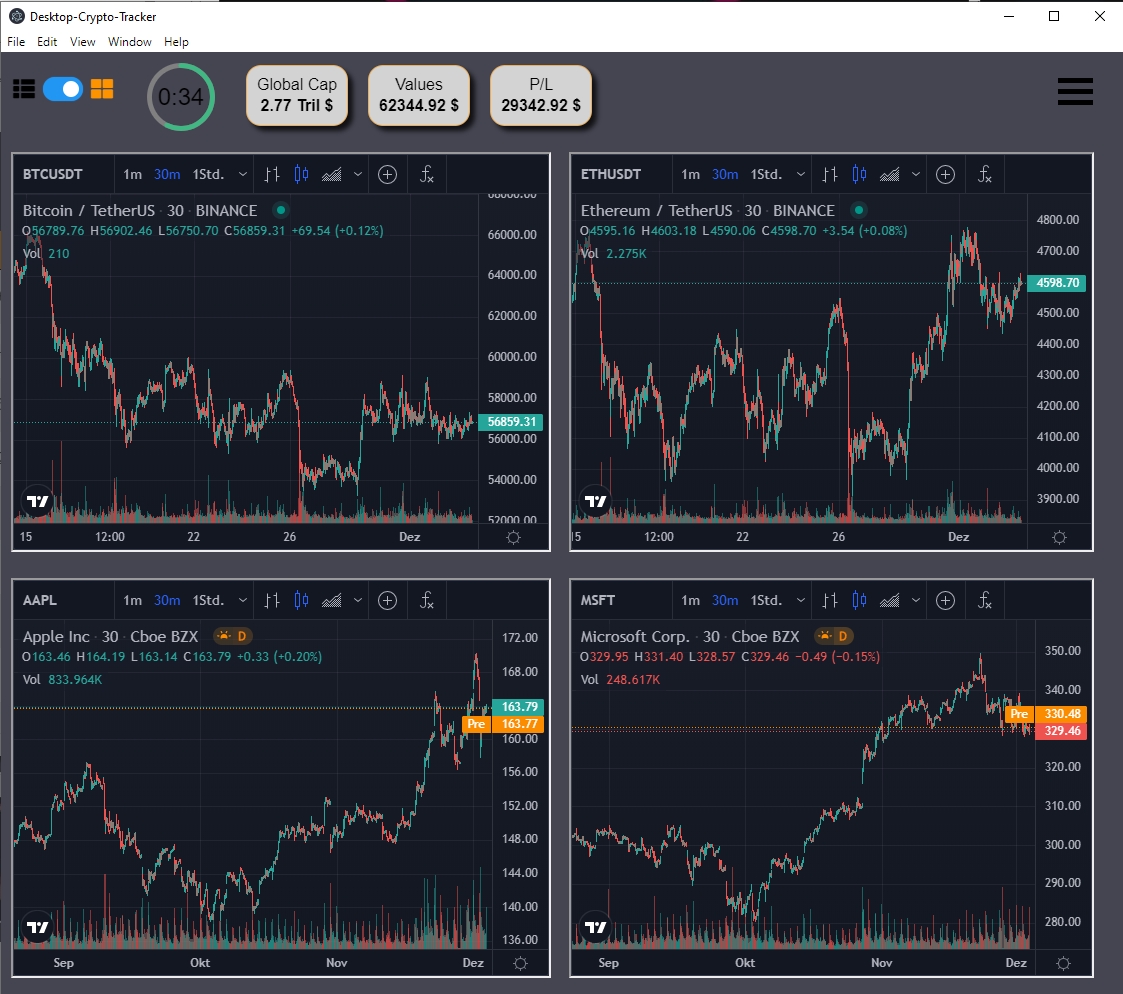Viewport: 1123px width, 994px height.
Task: Open the Help menu
Action: click(176, 42)
